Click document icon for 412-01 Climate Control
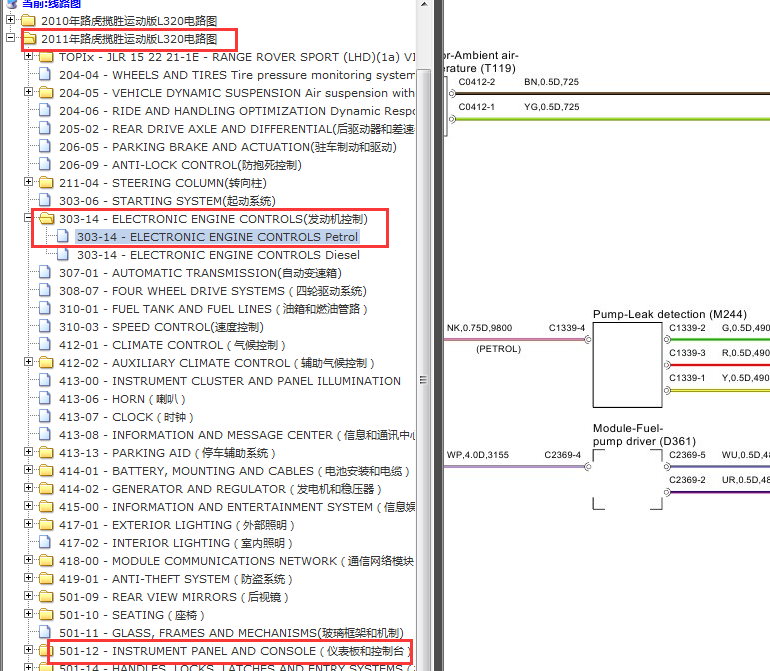 coord(45,344)
